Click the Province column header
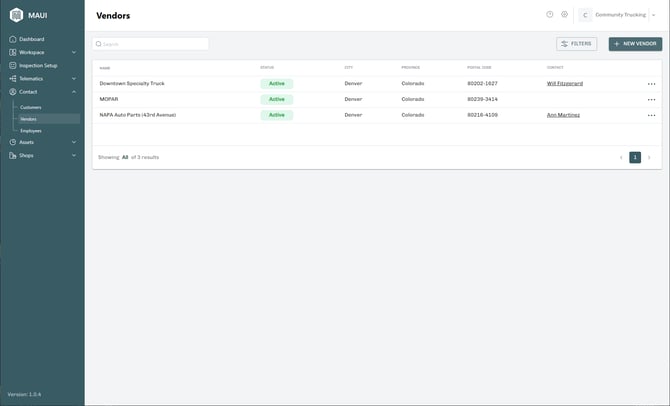 (x=411, y=68)
